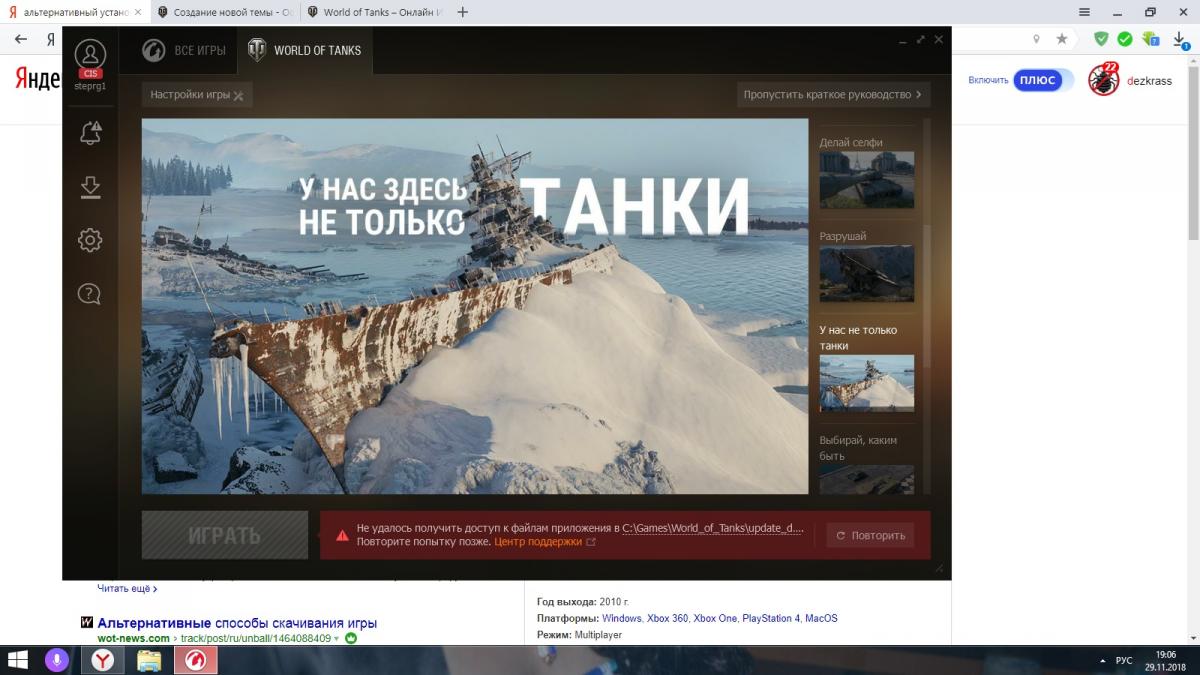Image resolution: width=1200 pixels, height=675 pixels.
Task: Open the Центр поддержки link
Action: [x=538, y=542]
